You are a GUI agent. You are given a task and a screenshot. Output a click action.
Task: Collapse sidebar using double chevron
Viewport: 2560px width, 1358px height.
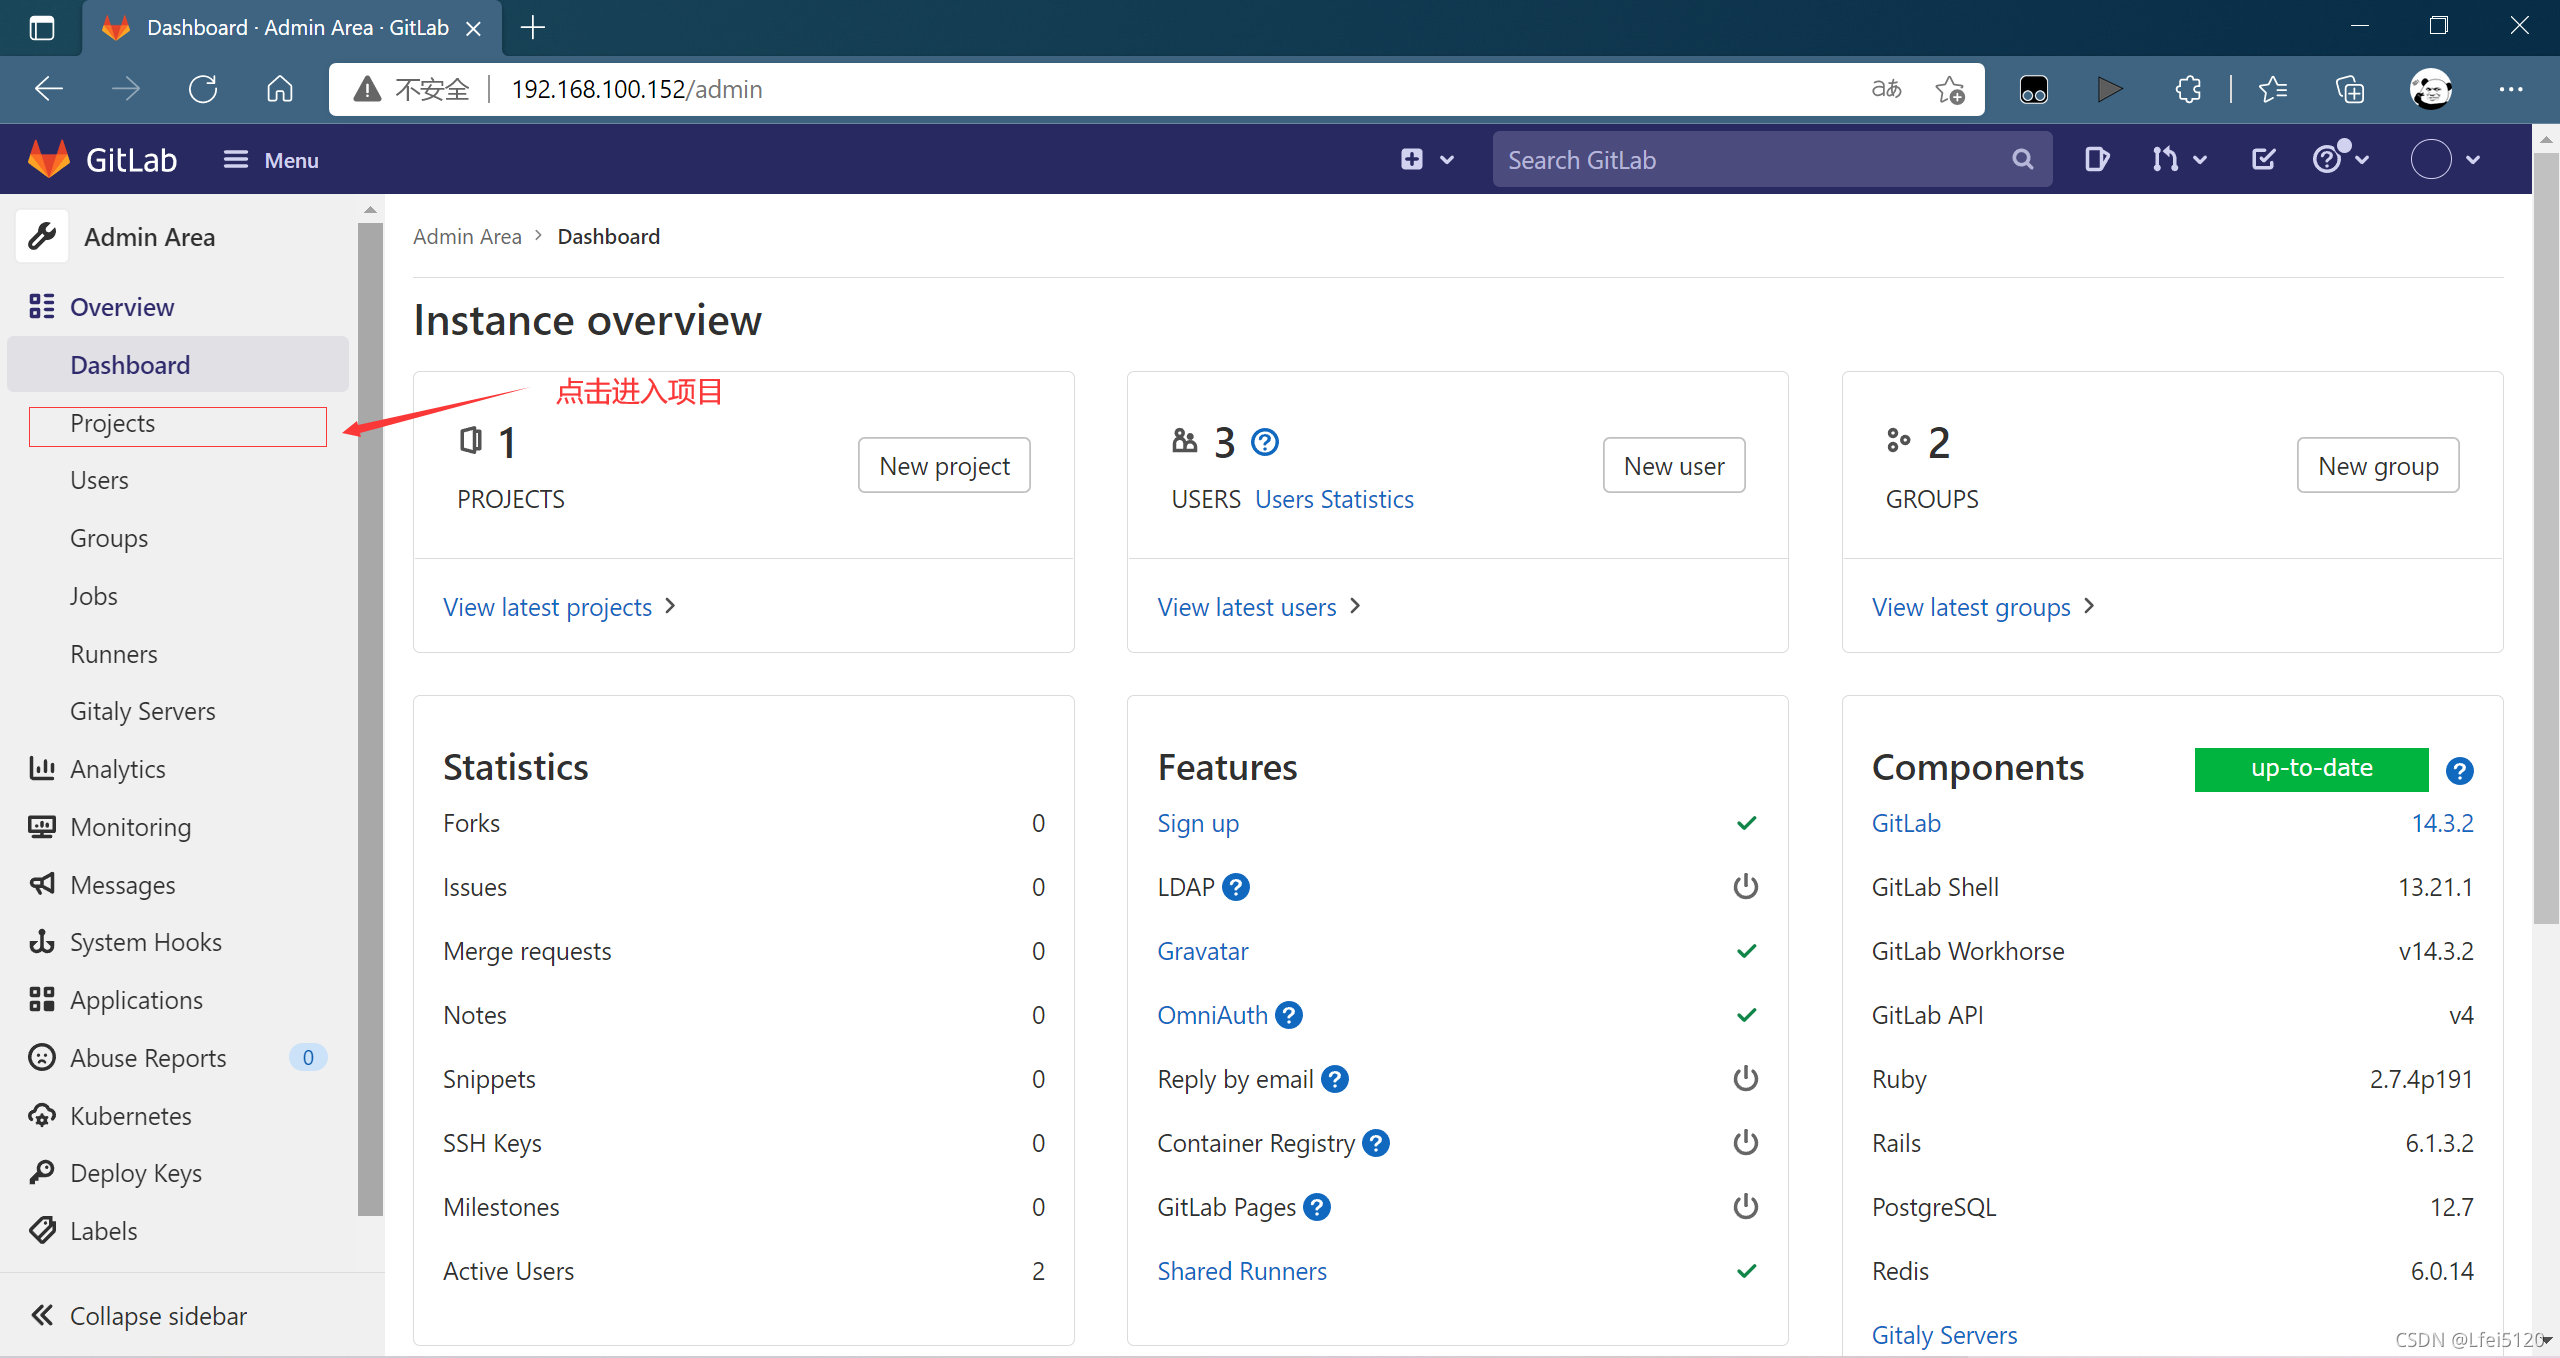(x=42, y=1315)
